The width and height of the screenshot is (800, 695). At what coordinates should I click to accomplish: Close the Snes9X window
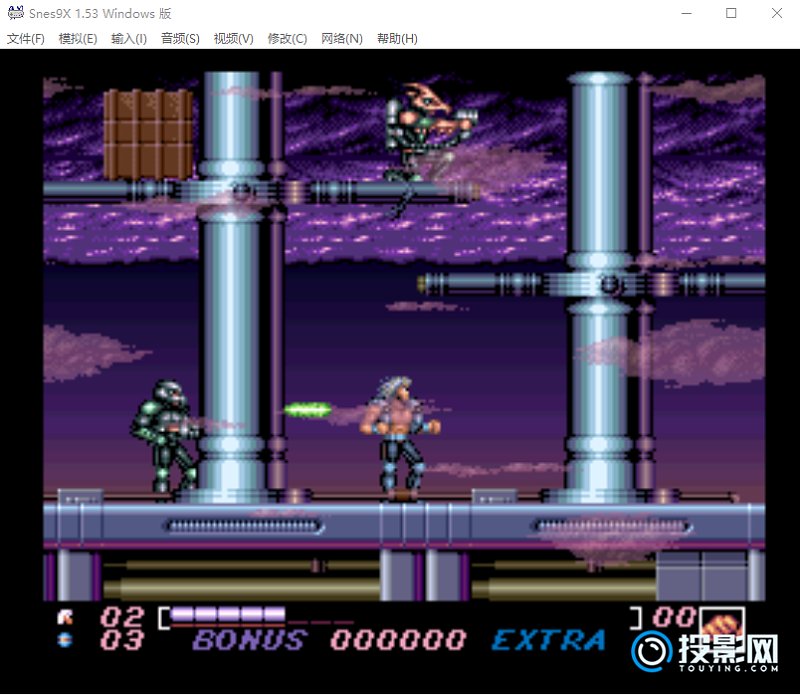click(777, 13)
